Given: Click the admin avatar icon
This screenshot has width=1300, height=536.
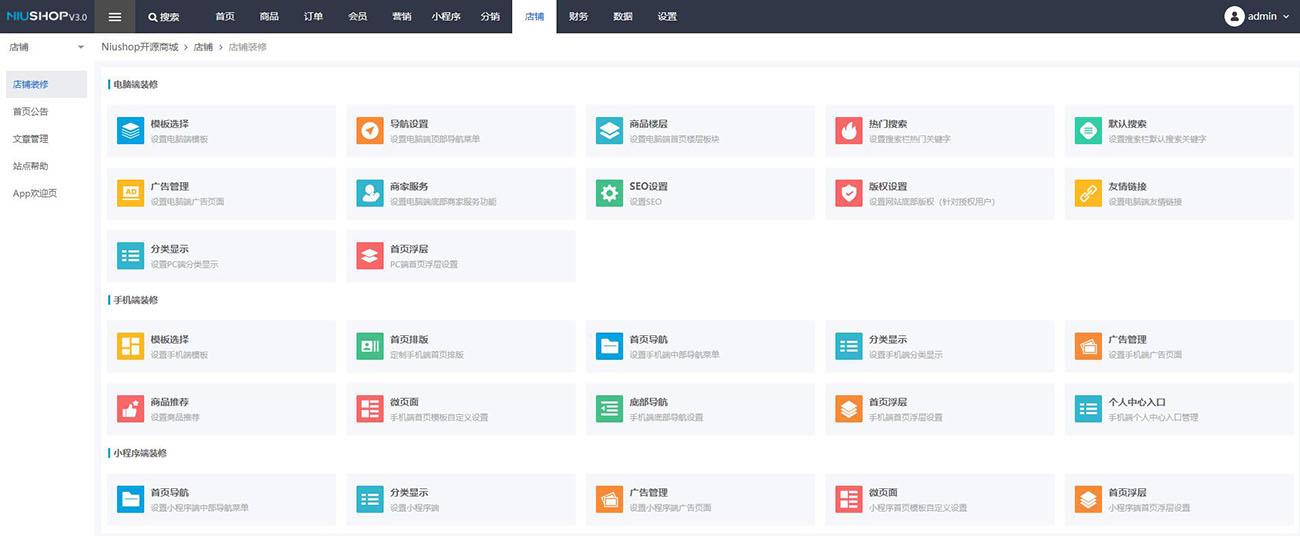Looking at the screenshot, I should pos(1234,17).
